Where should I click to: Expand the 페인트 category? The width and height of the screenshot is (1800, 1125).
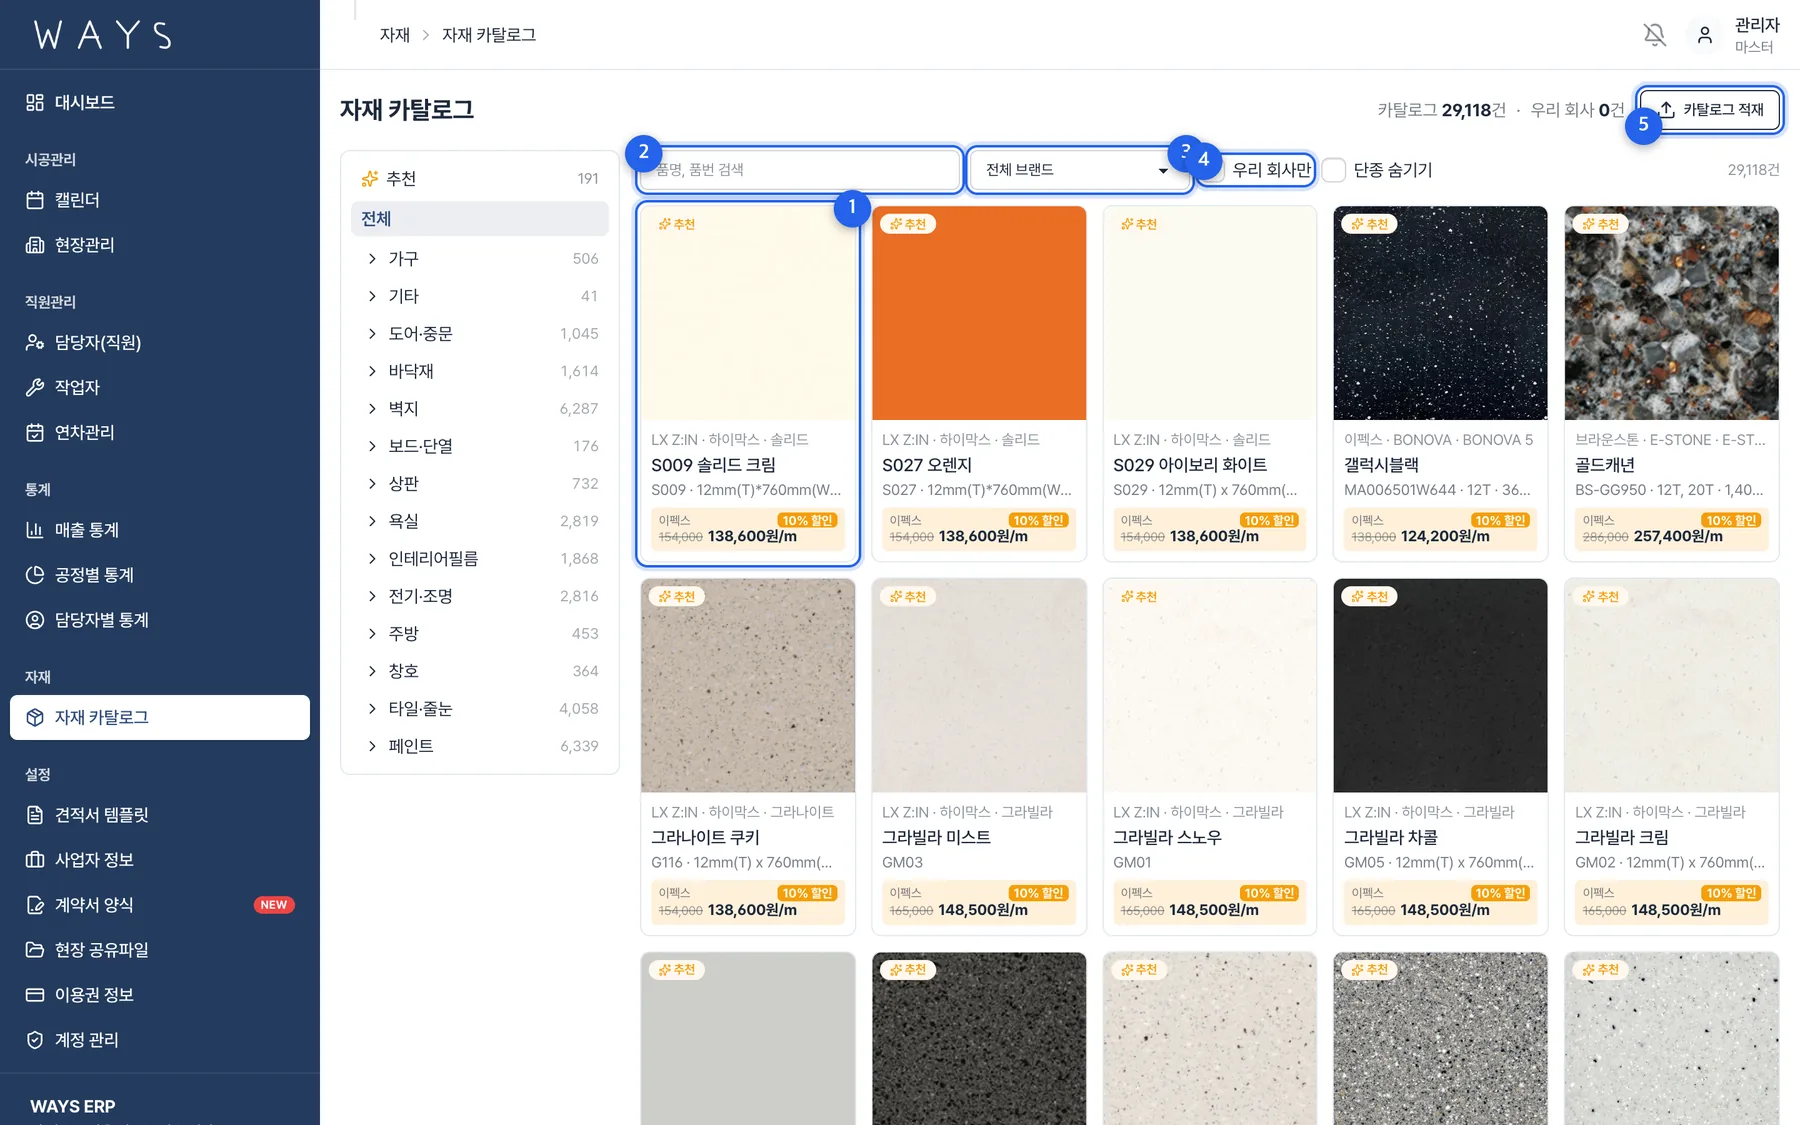click(372, 746)
